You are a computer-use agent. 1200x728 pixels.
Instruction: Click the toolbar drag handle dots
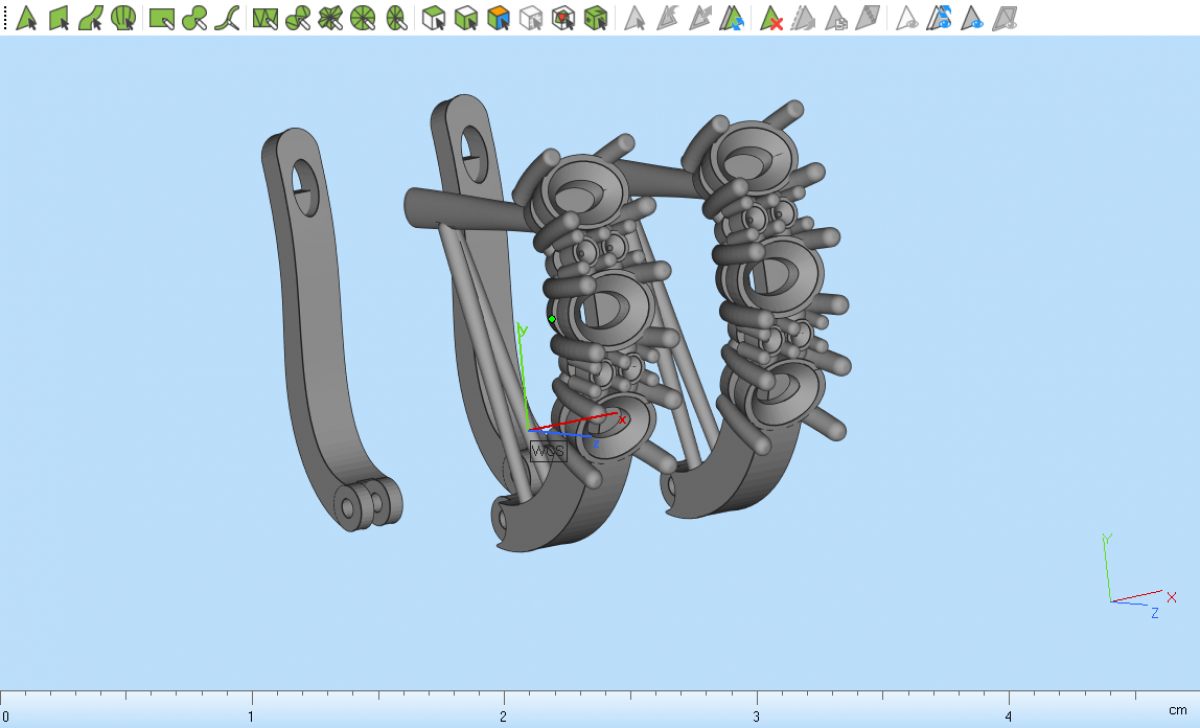tap(5, 17)
